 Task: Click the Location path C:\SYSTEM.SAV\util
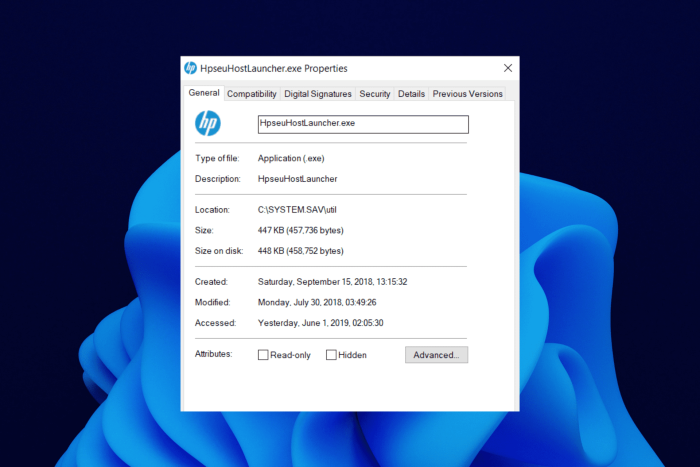point(297,210)
